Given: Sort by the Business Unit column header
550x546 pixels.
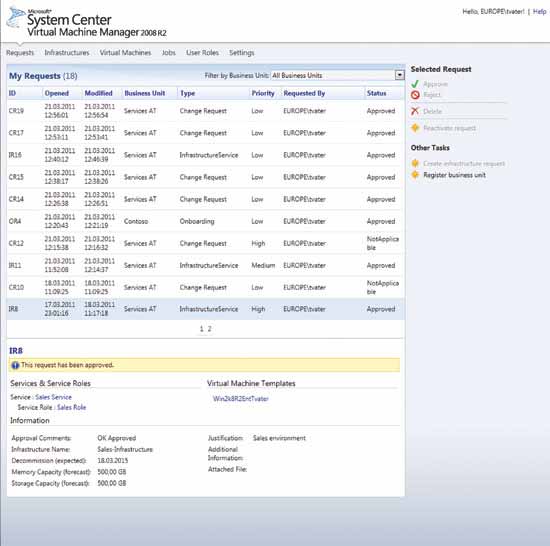Looking at the screenshot, I should 145,93.
